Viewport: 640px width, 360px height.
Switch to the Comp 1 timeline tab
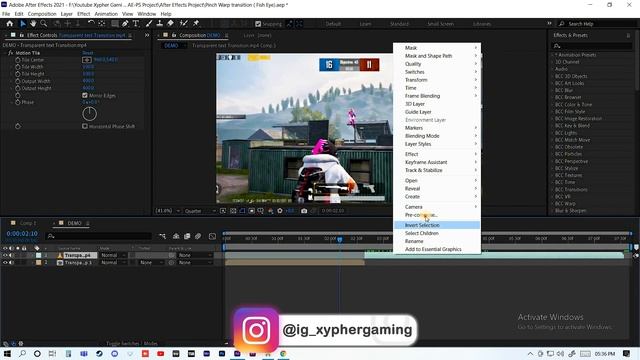pos(28,223)
